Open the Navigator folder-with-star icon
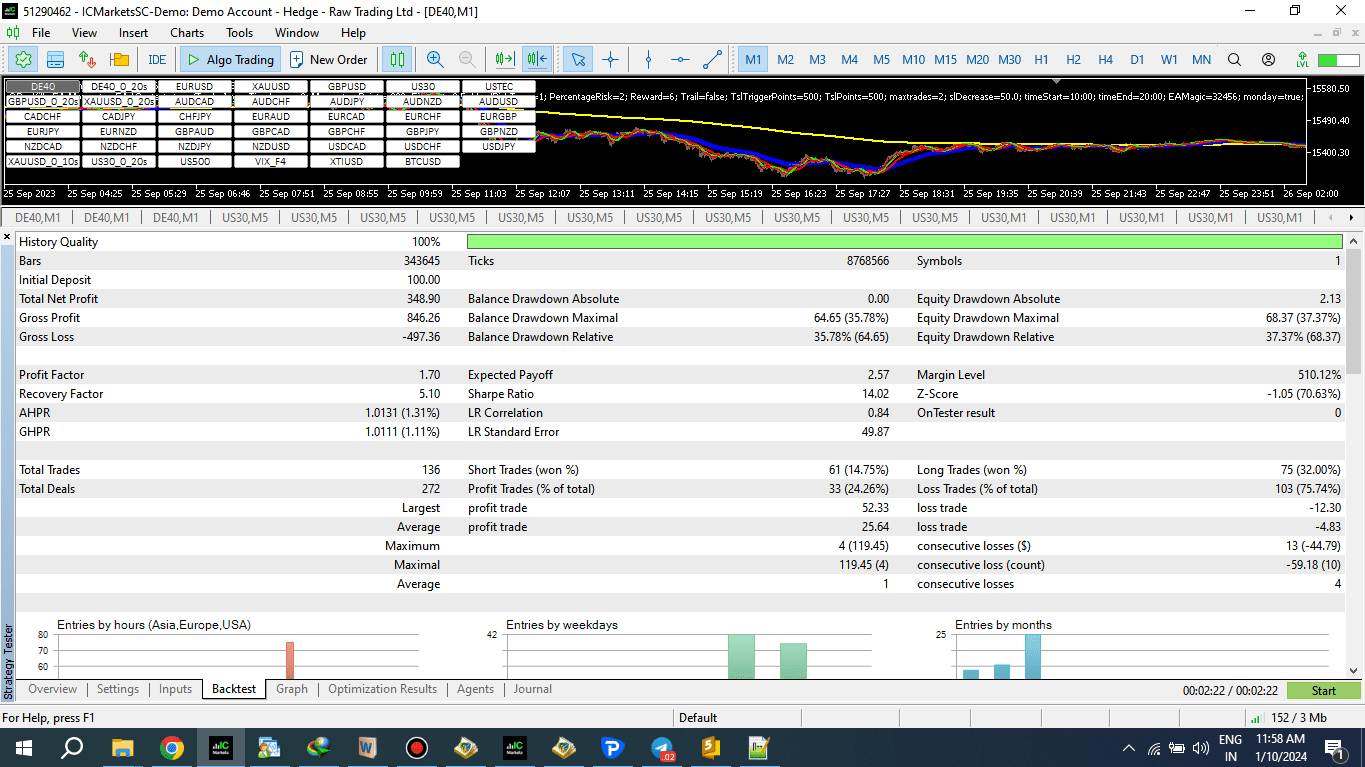This screenshot has height=767, width=1365. pyautogui.click(x=120, y=59)
